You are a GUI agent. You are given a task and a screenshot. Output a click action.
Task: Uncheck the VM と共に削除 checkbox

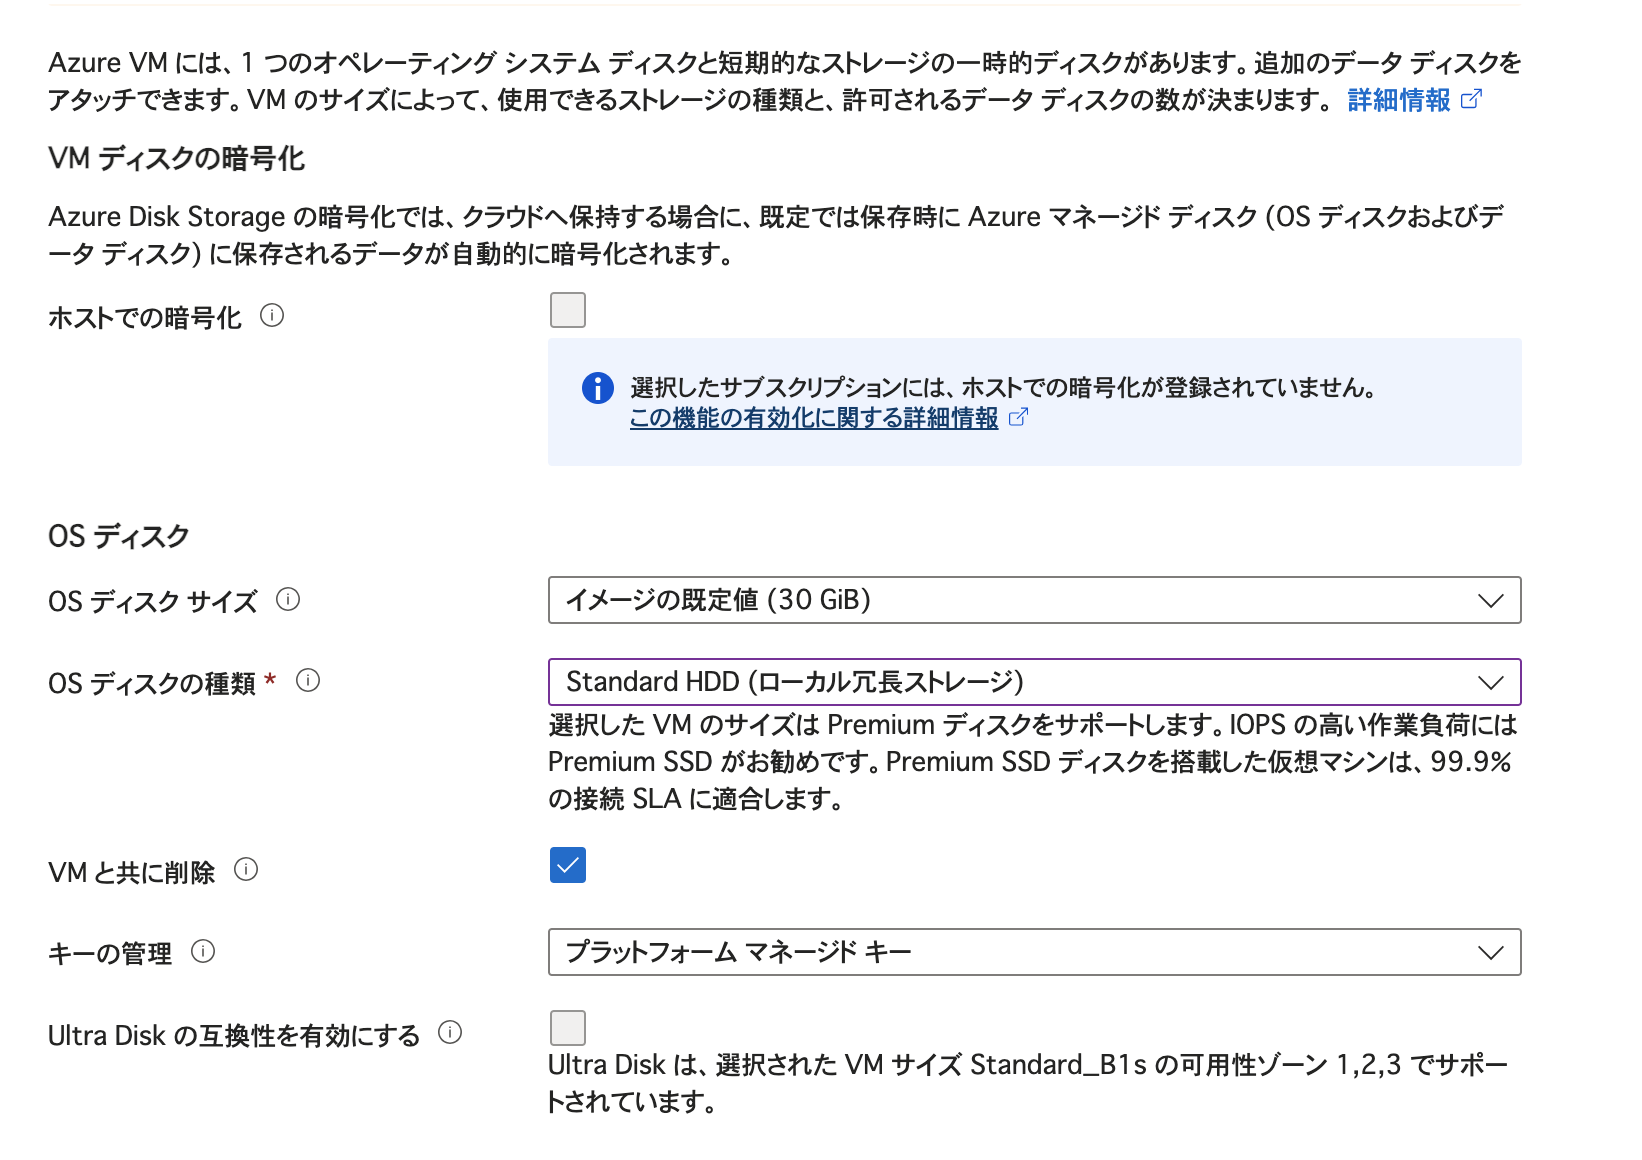coord(567,865)
